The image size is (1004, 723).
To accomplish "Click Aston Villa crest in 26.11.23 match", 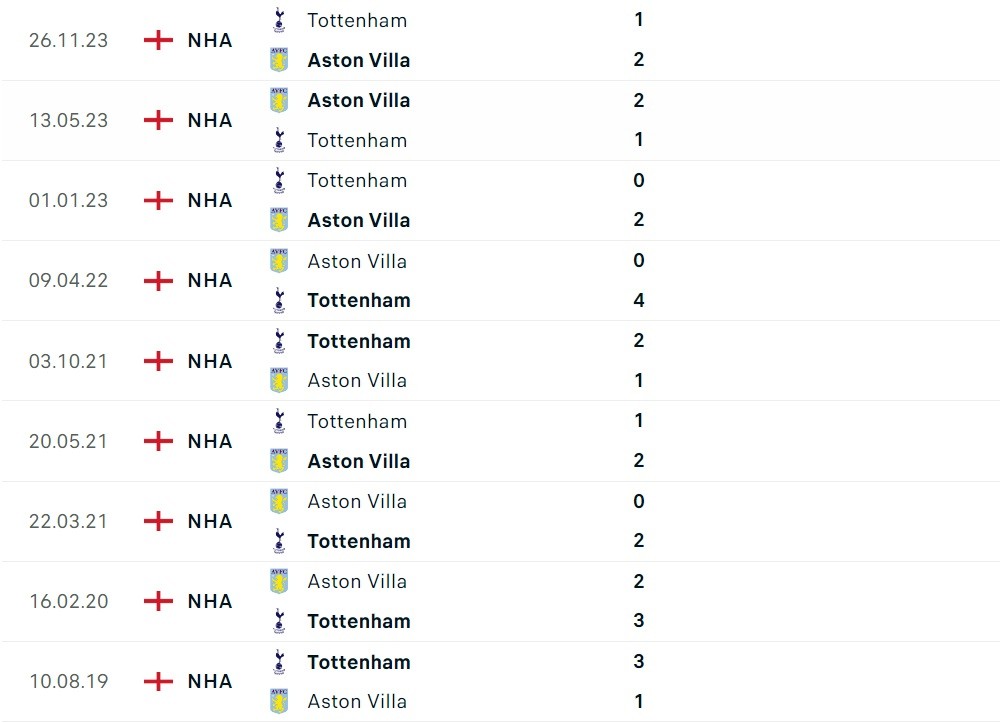I will pyautogui.click(x=279, y=60).
